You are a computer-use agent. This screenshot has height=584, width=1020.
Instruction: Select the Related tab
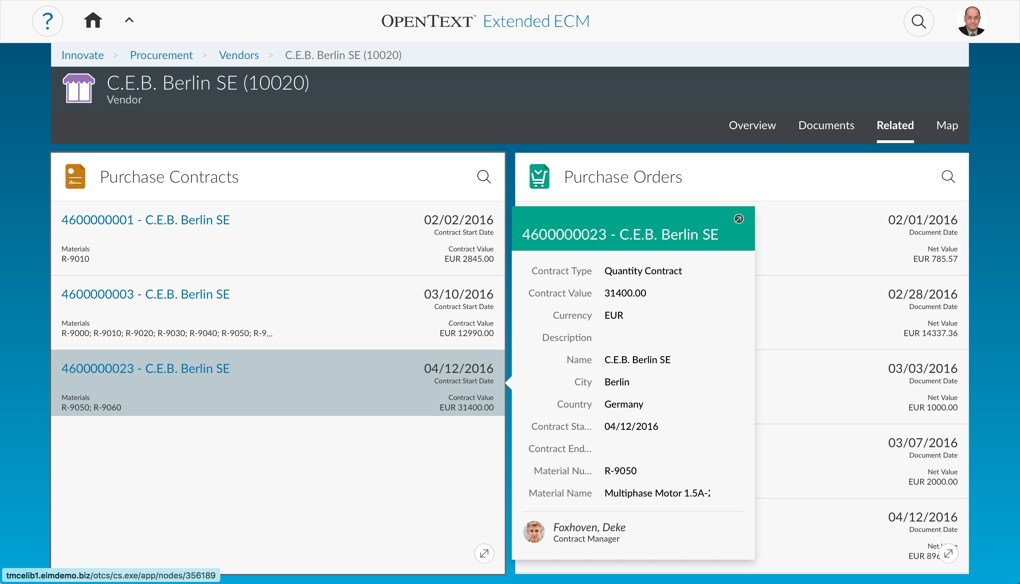[895, 125]
